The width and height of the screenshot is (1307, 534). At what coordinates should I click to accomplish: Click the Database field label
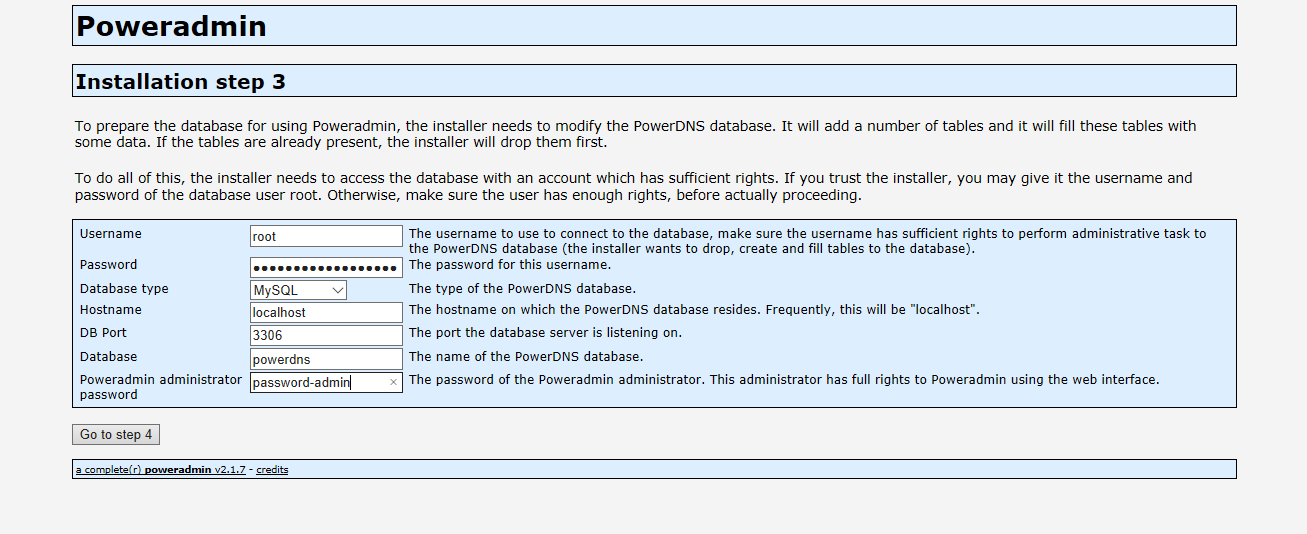pos(109,357)
